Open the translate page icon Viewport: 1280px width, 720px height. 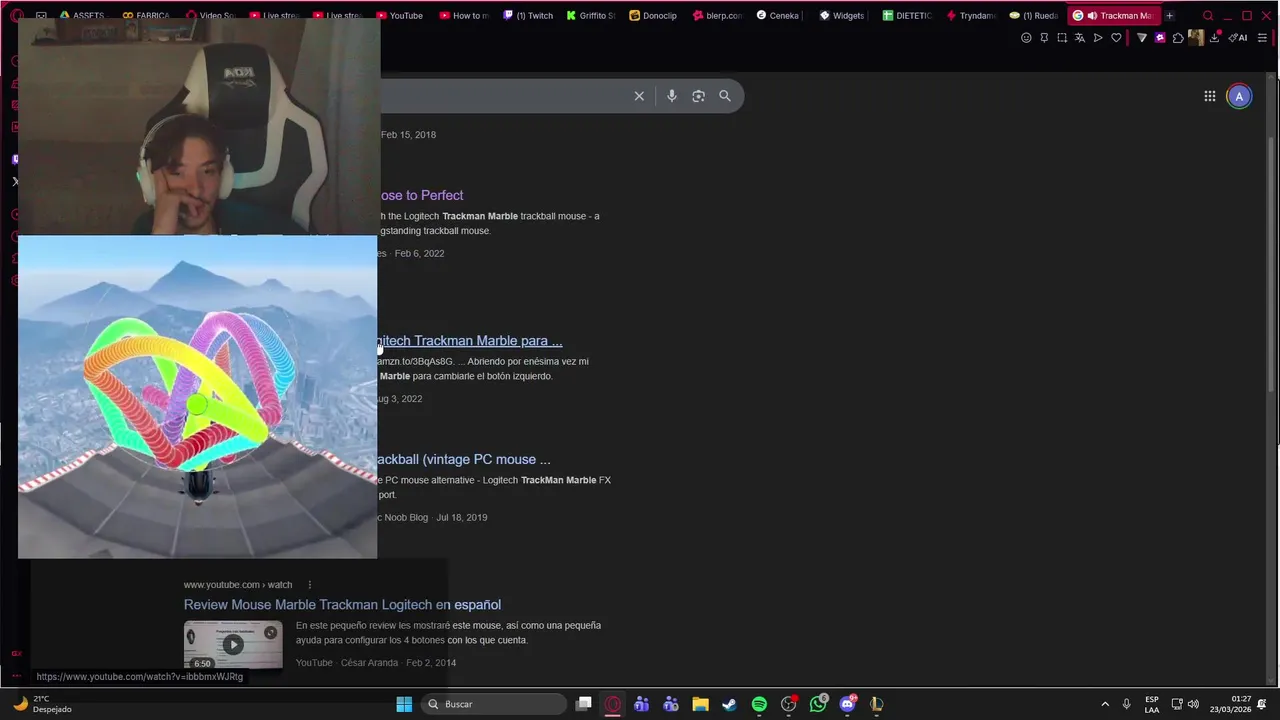click(1080, 38)
